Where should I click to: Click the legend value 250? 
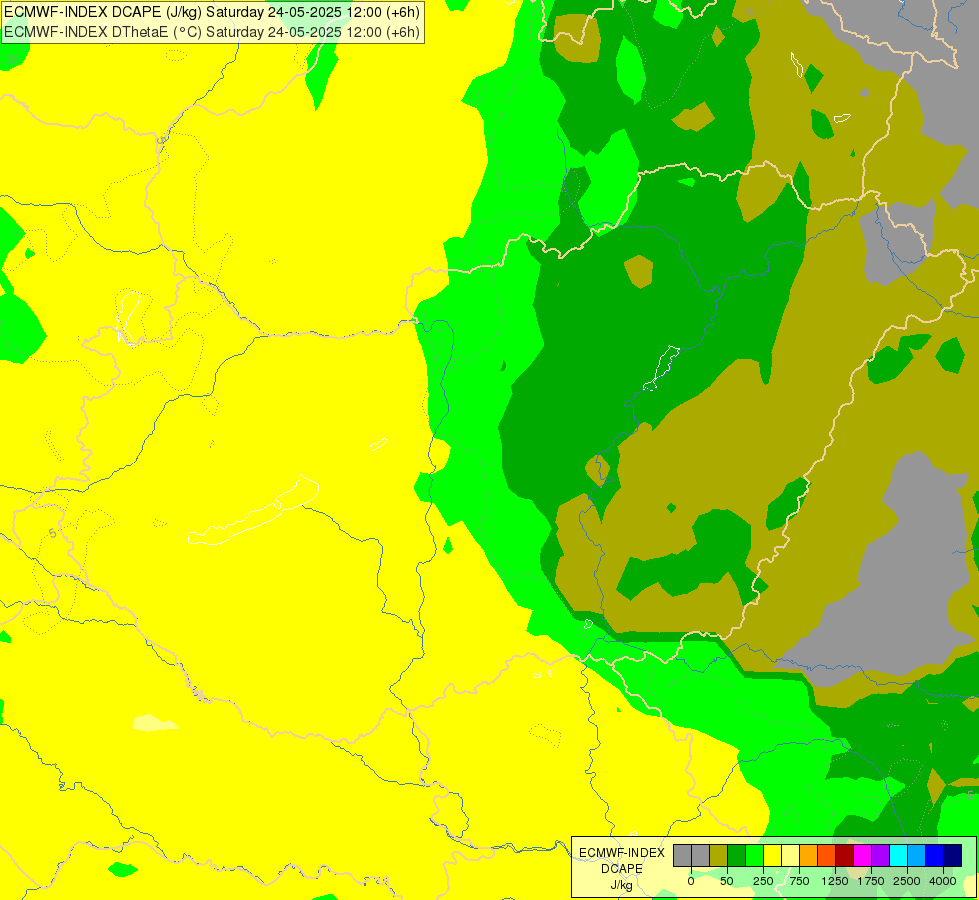point(763,881)
